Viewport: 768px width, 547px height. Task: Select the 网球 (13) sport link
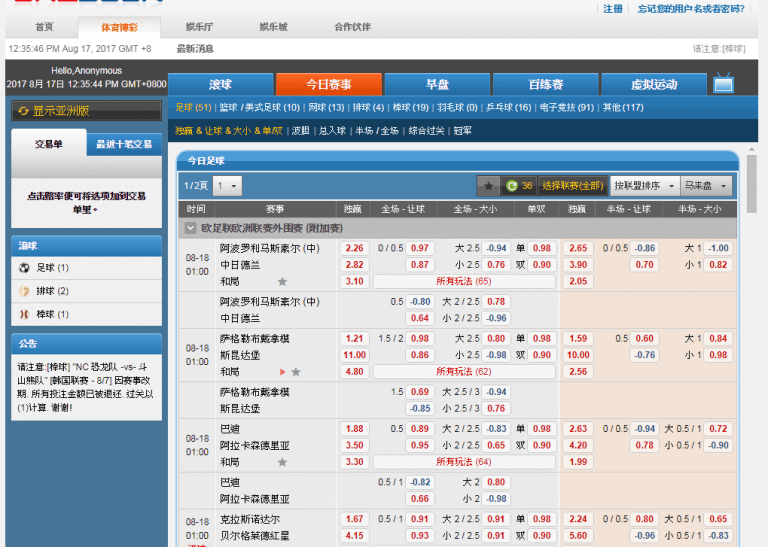click(x=326, y=107)
